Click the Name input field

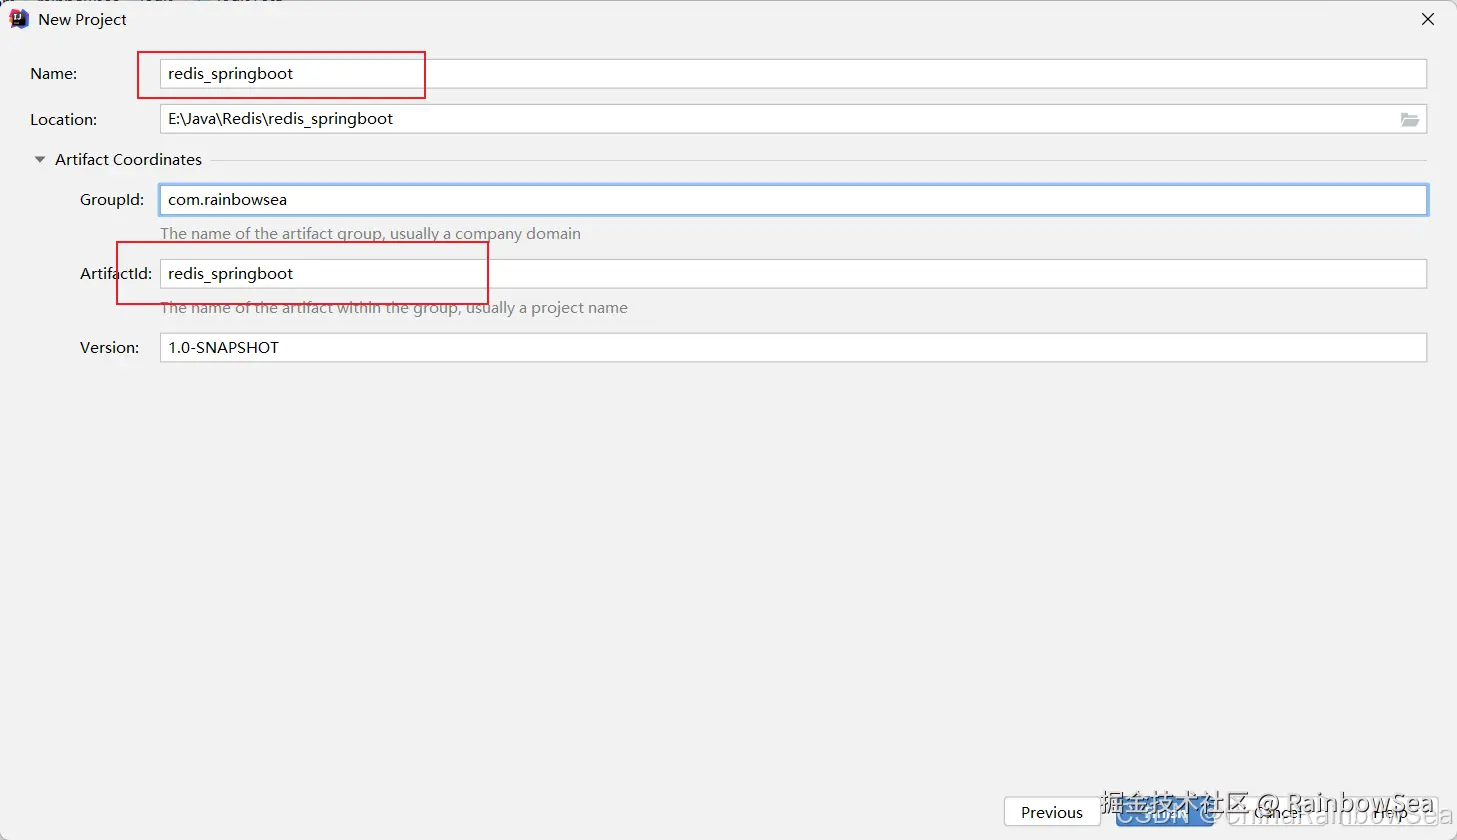coord(793,74)
